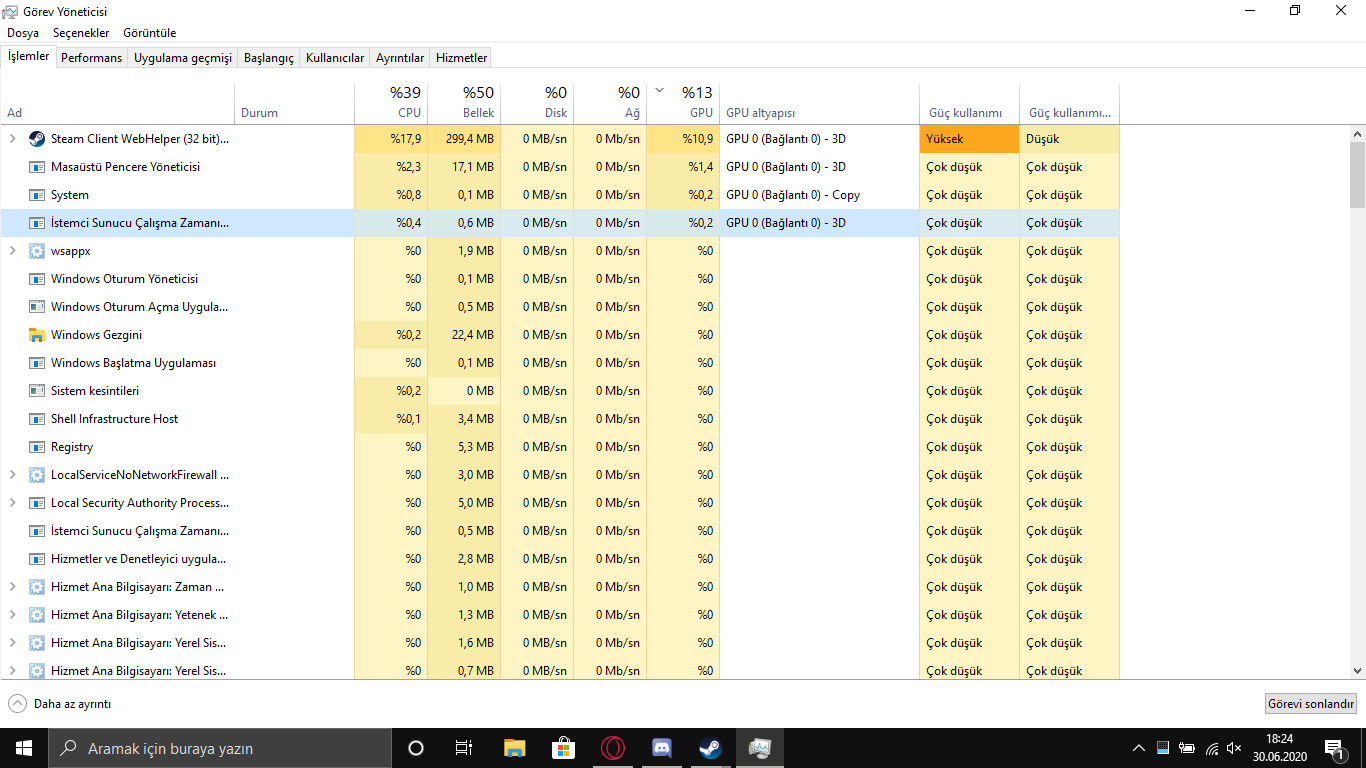This screenshot has height=768, width=1366.
Task: Open the notification center icon
Action: pyautogui.click(x=1334, y=748)
